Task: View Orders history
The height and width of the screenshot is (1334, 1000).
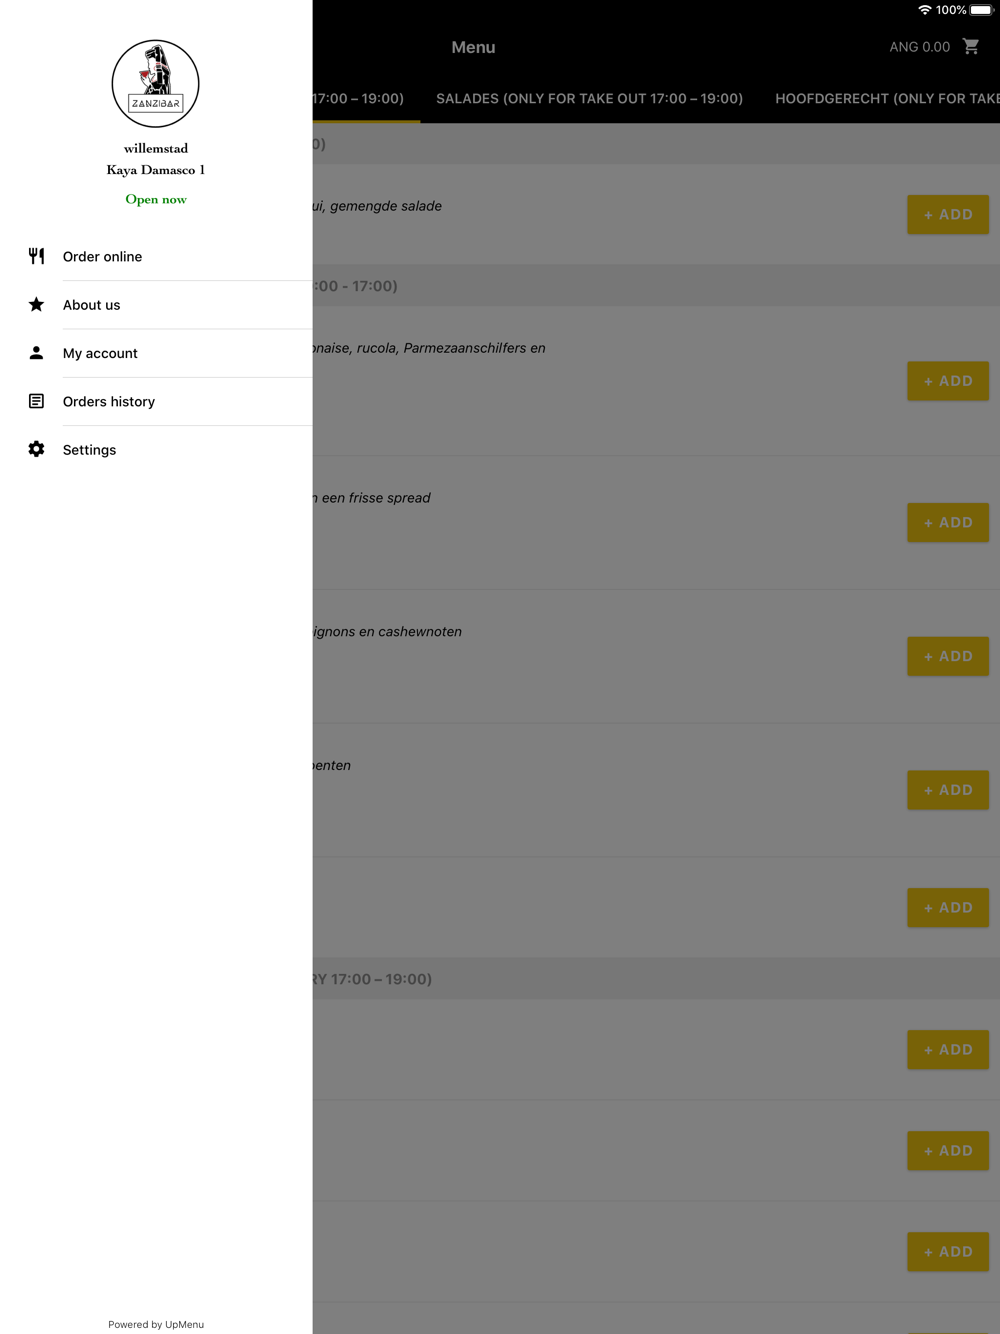Action: pos(156,401)
